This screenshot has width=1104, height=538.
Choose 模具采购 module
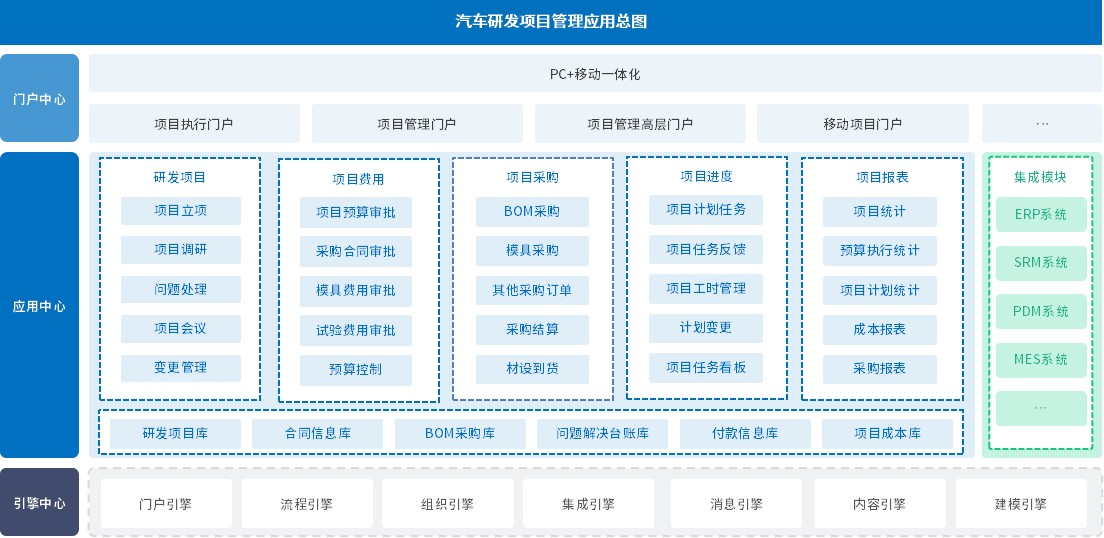[532, 251]
